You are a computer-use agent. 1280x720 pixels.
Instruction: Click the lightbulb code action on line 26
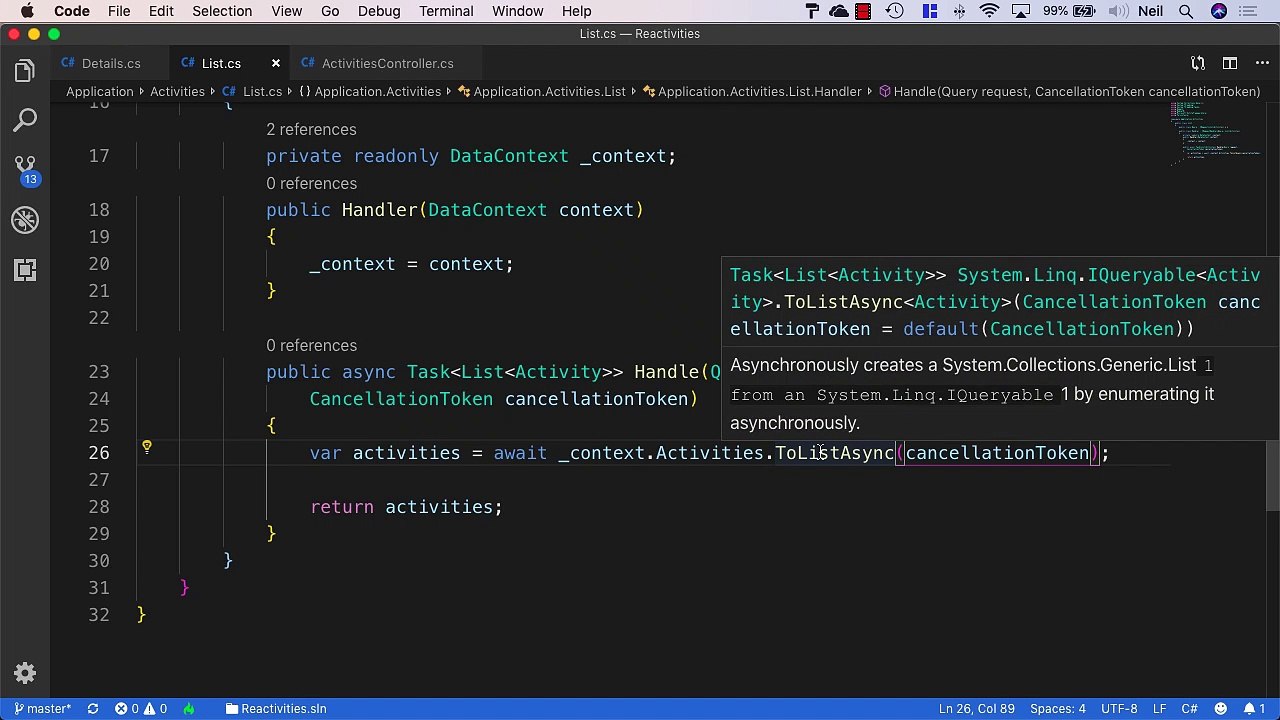click(147, 447)
